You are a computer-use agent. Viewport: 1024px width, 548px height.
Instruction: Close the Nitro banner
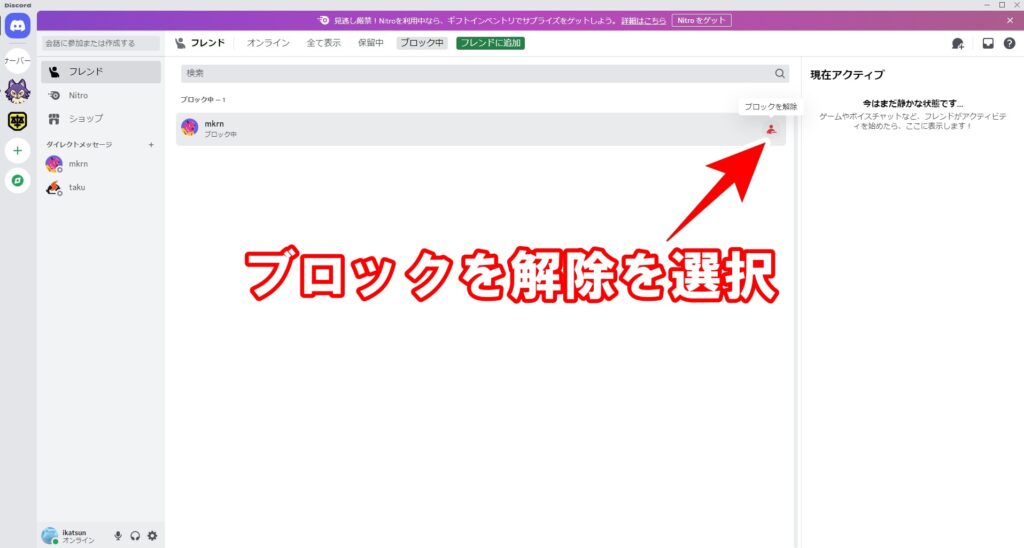click(x=1010, y=20)
